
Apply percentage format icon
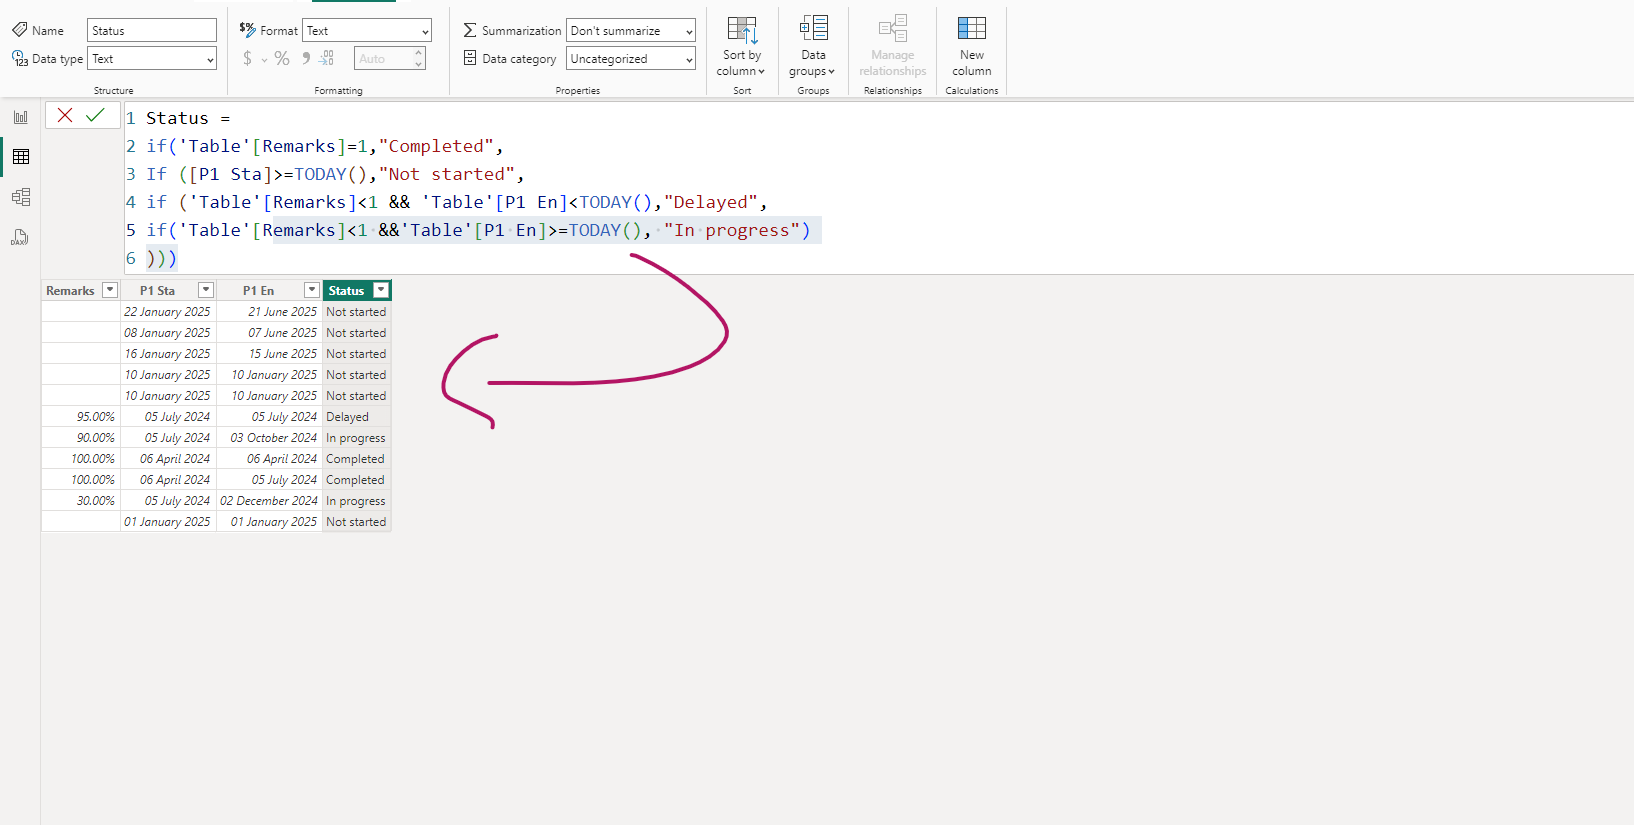(x=282, y=59)
